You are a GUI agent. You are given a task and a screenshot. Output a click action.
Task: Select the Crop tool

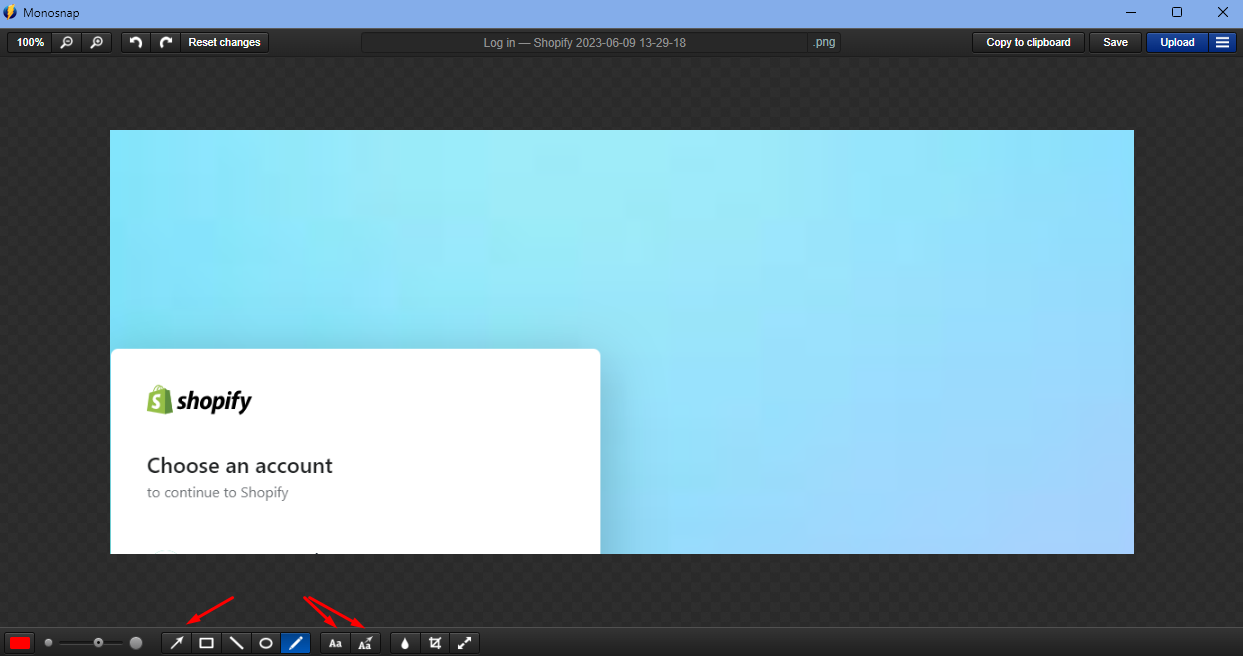tap(435, 643)
